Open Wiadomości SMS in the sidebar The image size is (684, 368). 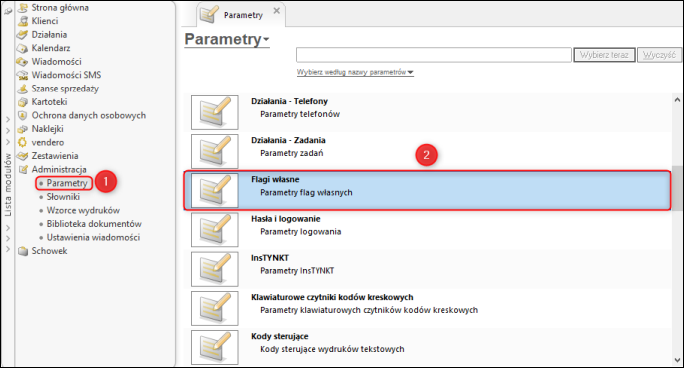click(x=66, y=75)
